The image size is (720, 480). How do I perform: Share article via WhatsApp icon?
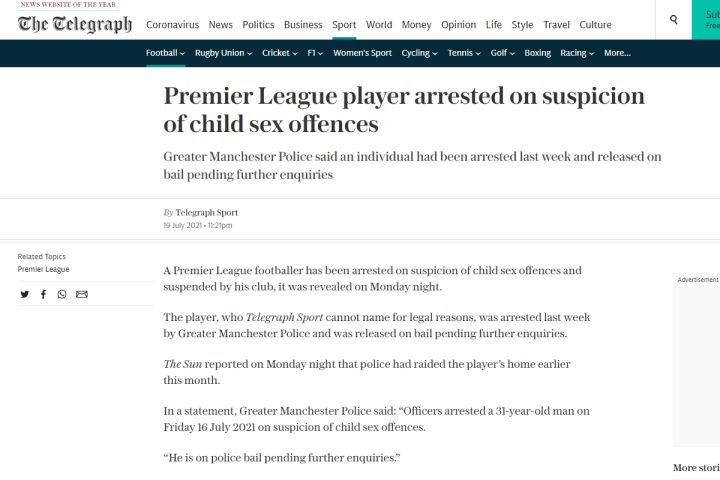click(x=62, y=294)
